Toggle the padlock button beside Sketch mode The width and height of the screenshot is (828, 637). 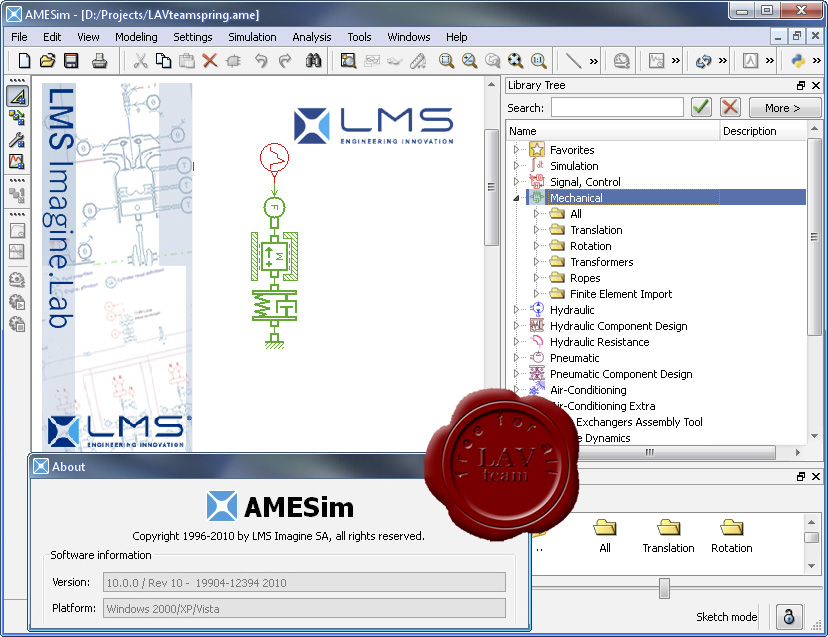click(789, 616)
